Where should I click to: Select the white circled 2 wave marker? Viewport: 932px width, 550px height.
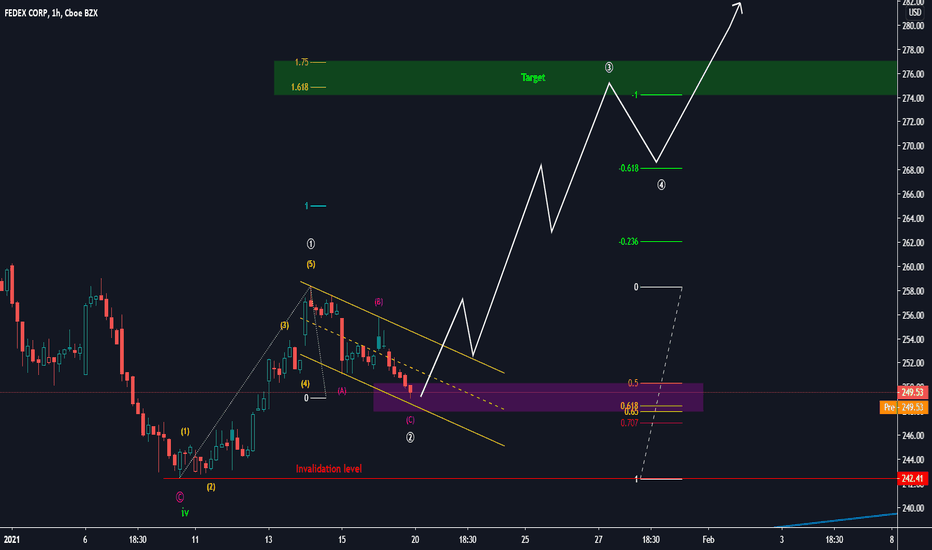[410, 438]
